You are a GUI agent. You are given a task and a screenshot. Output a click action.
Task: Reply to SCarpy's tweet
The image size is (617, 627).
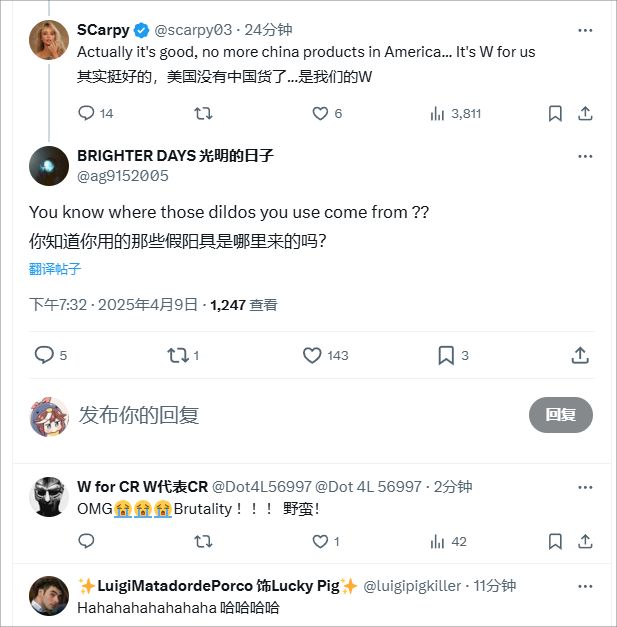86,114
